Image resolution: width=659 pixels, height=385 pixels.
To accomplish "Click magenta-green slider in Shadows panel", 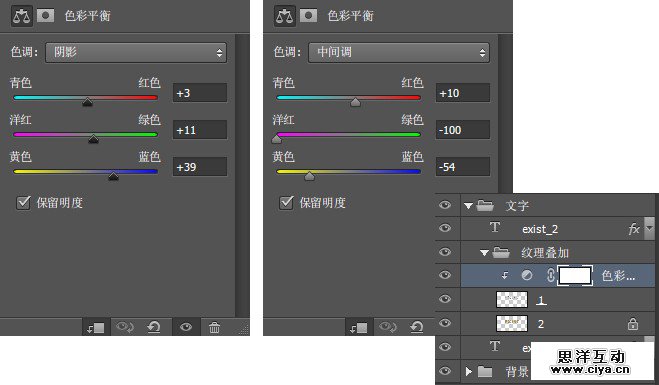I will pos(85,135).
